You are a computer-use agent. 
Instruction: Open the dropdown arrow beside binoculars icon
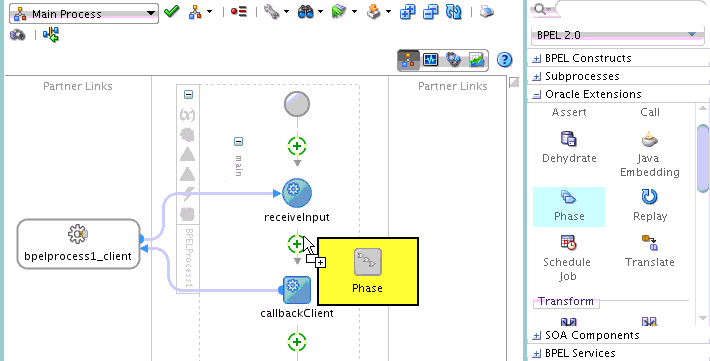pos(321,12)
